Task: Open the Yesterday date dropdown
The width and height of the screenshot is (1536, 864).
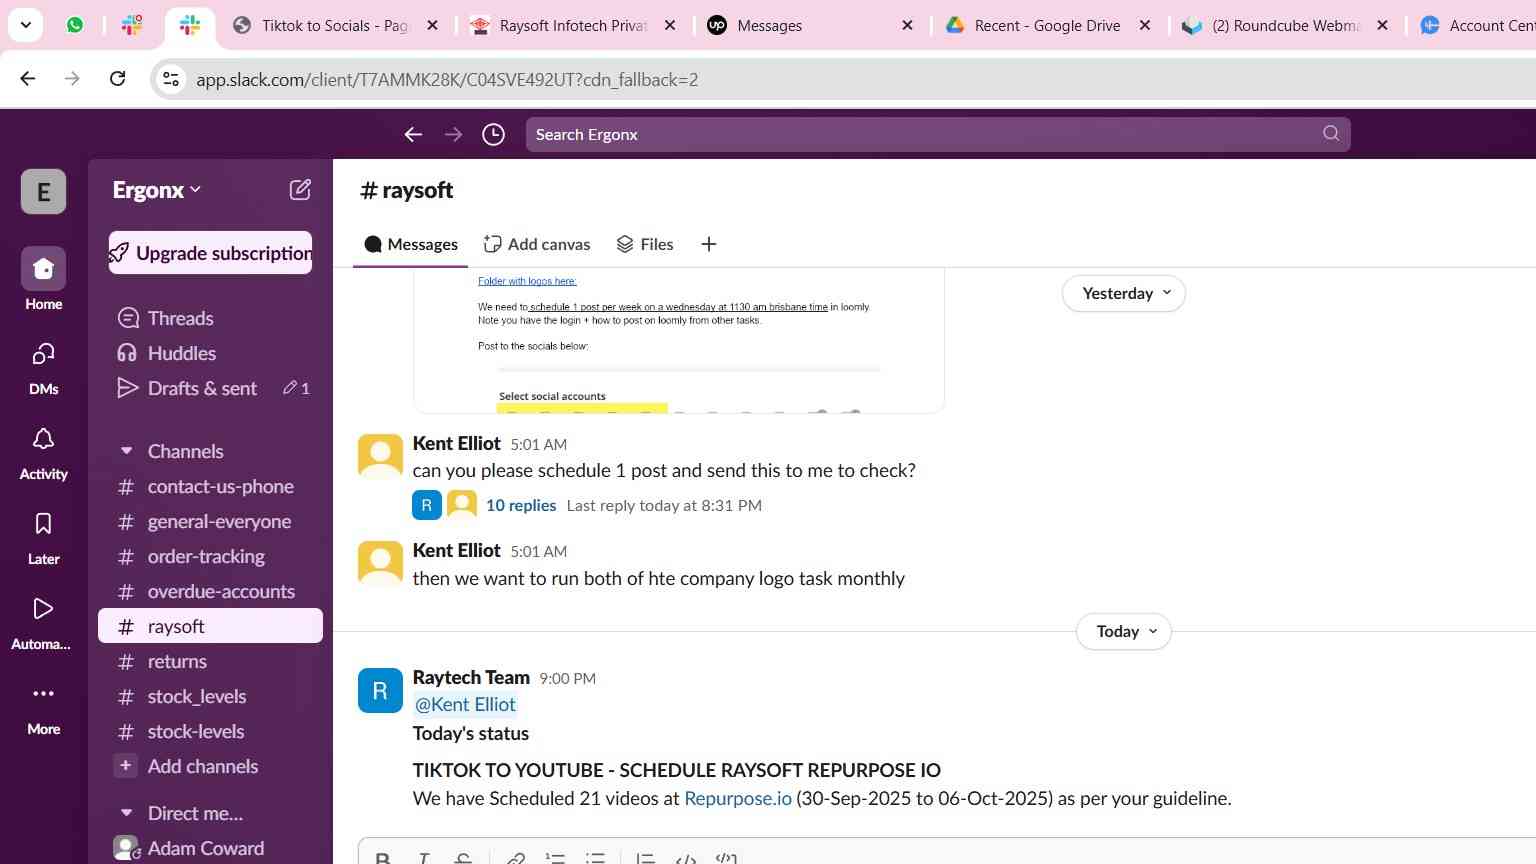Action: [1124, 293]
